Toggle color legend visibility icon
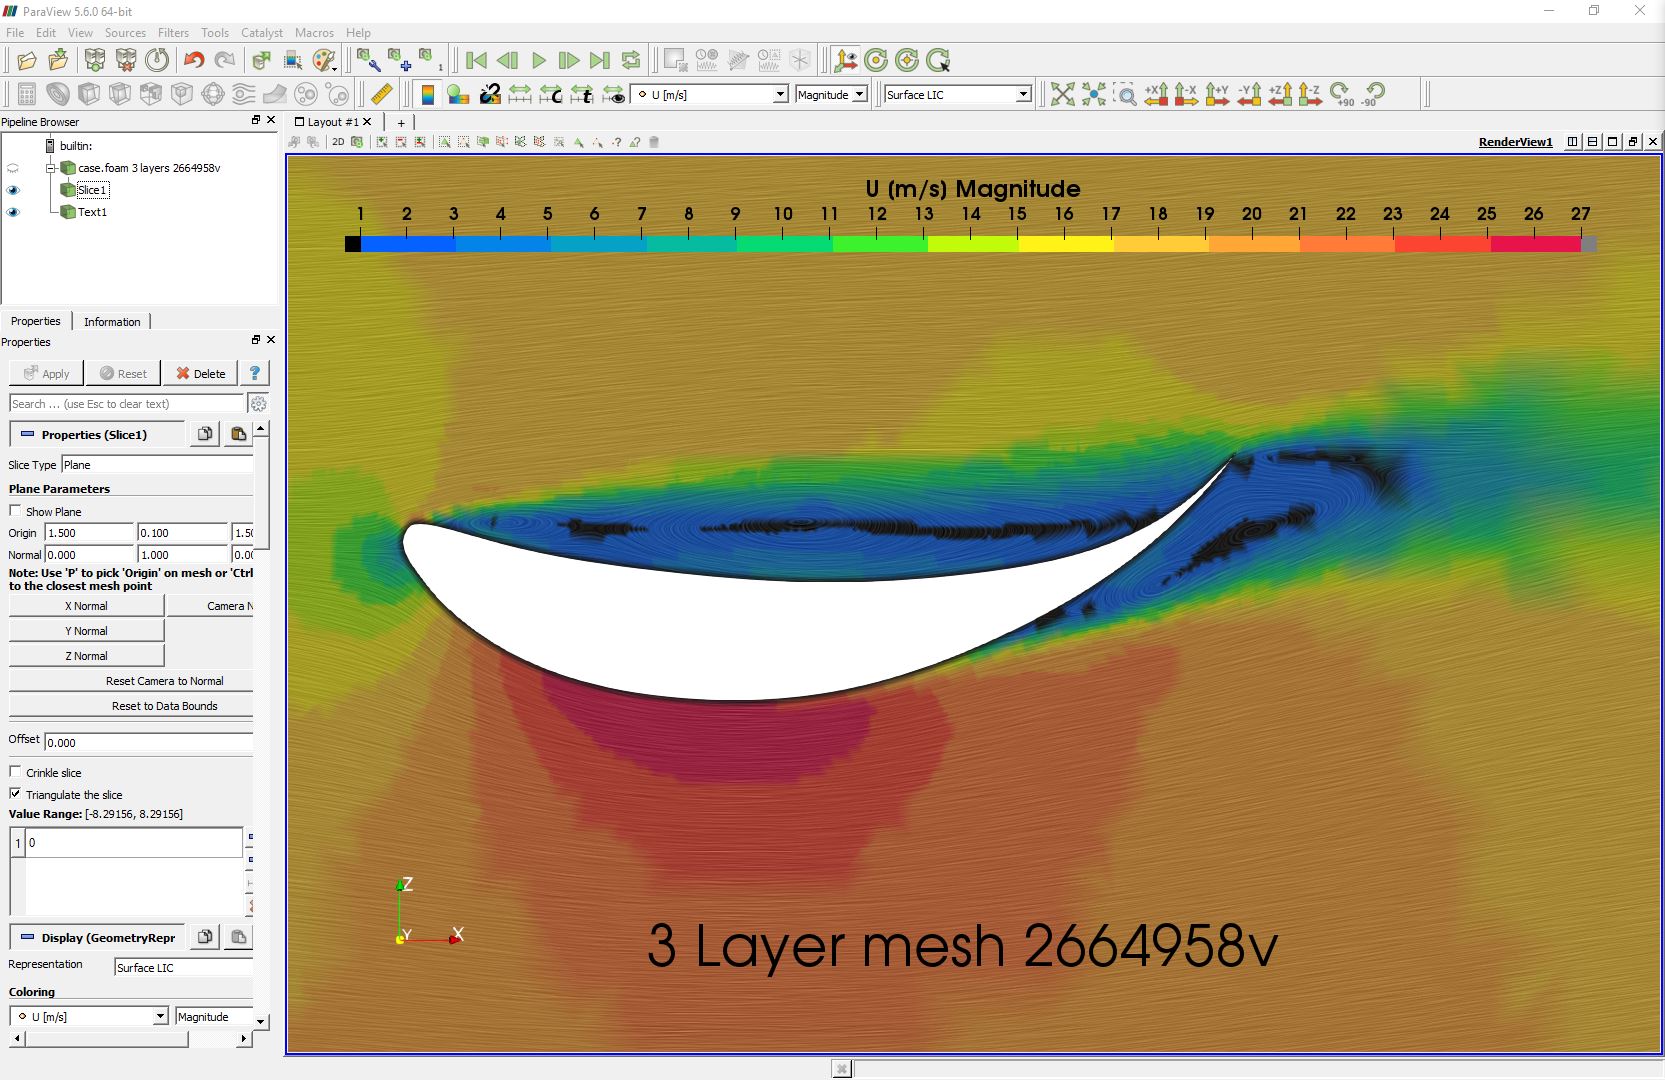Image resolution: width=1665 pixels, height=1080 pixels. [x=427, y=95]
